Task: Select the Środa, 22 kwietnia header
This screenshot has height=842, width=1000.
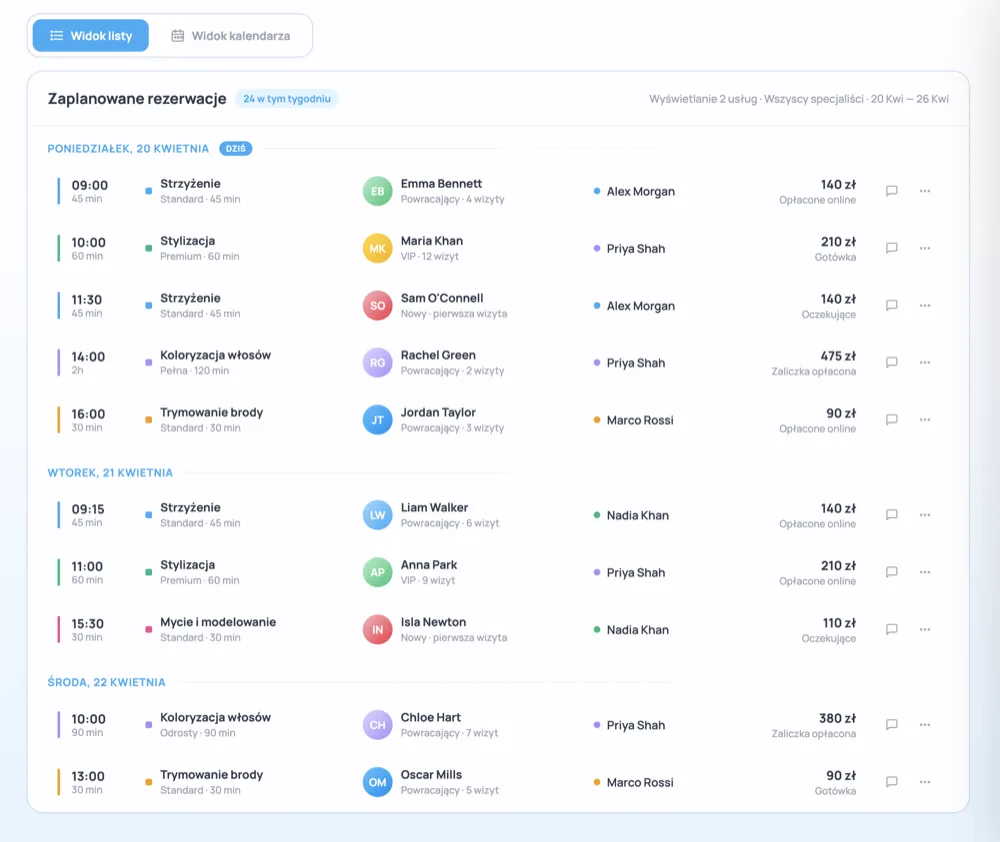Action: tap(107, 683)
